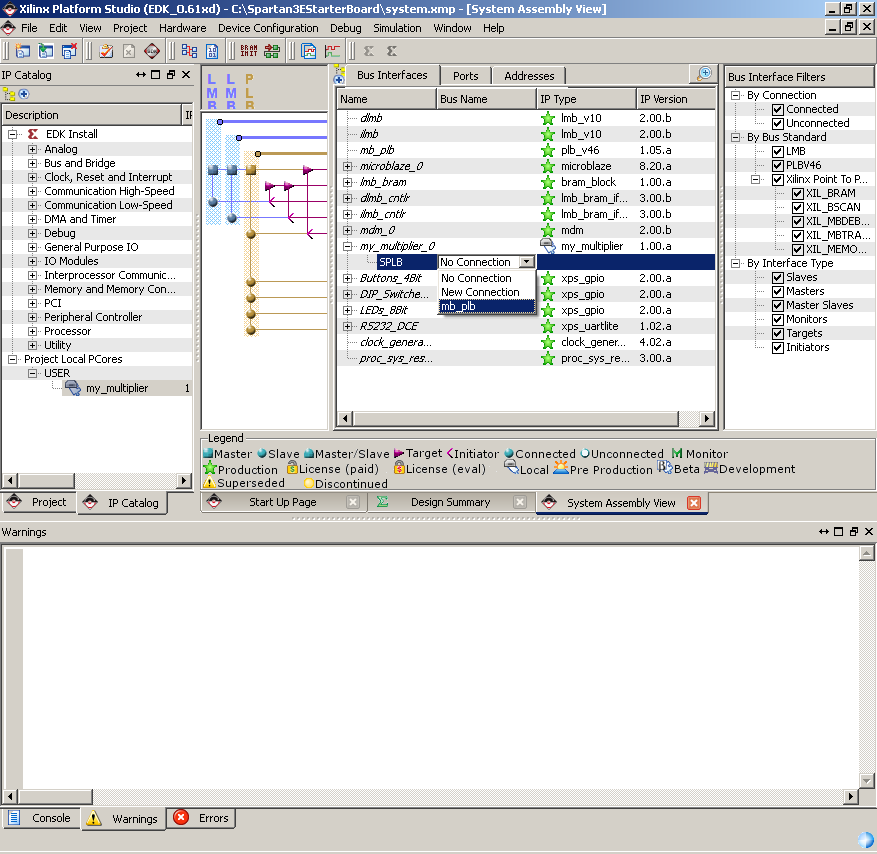Collapse the Project Local PCores node
877x854 pixels.
(12, 359)
